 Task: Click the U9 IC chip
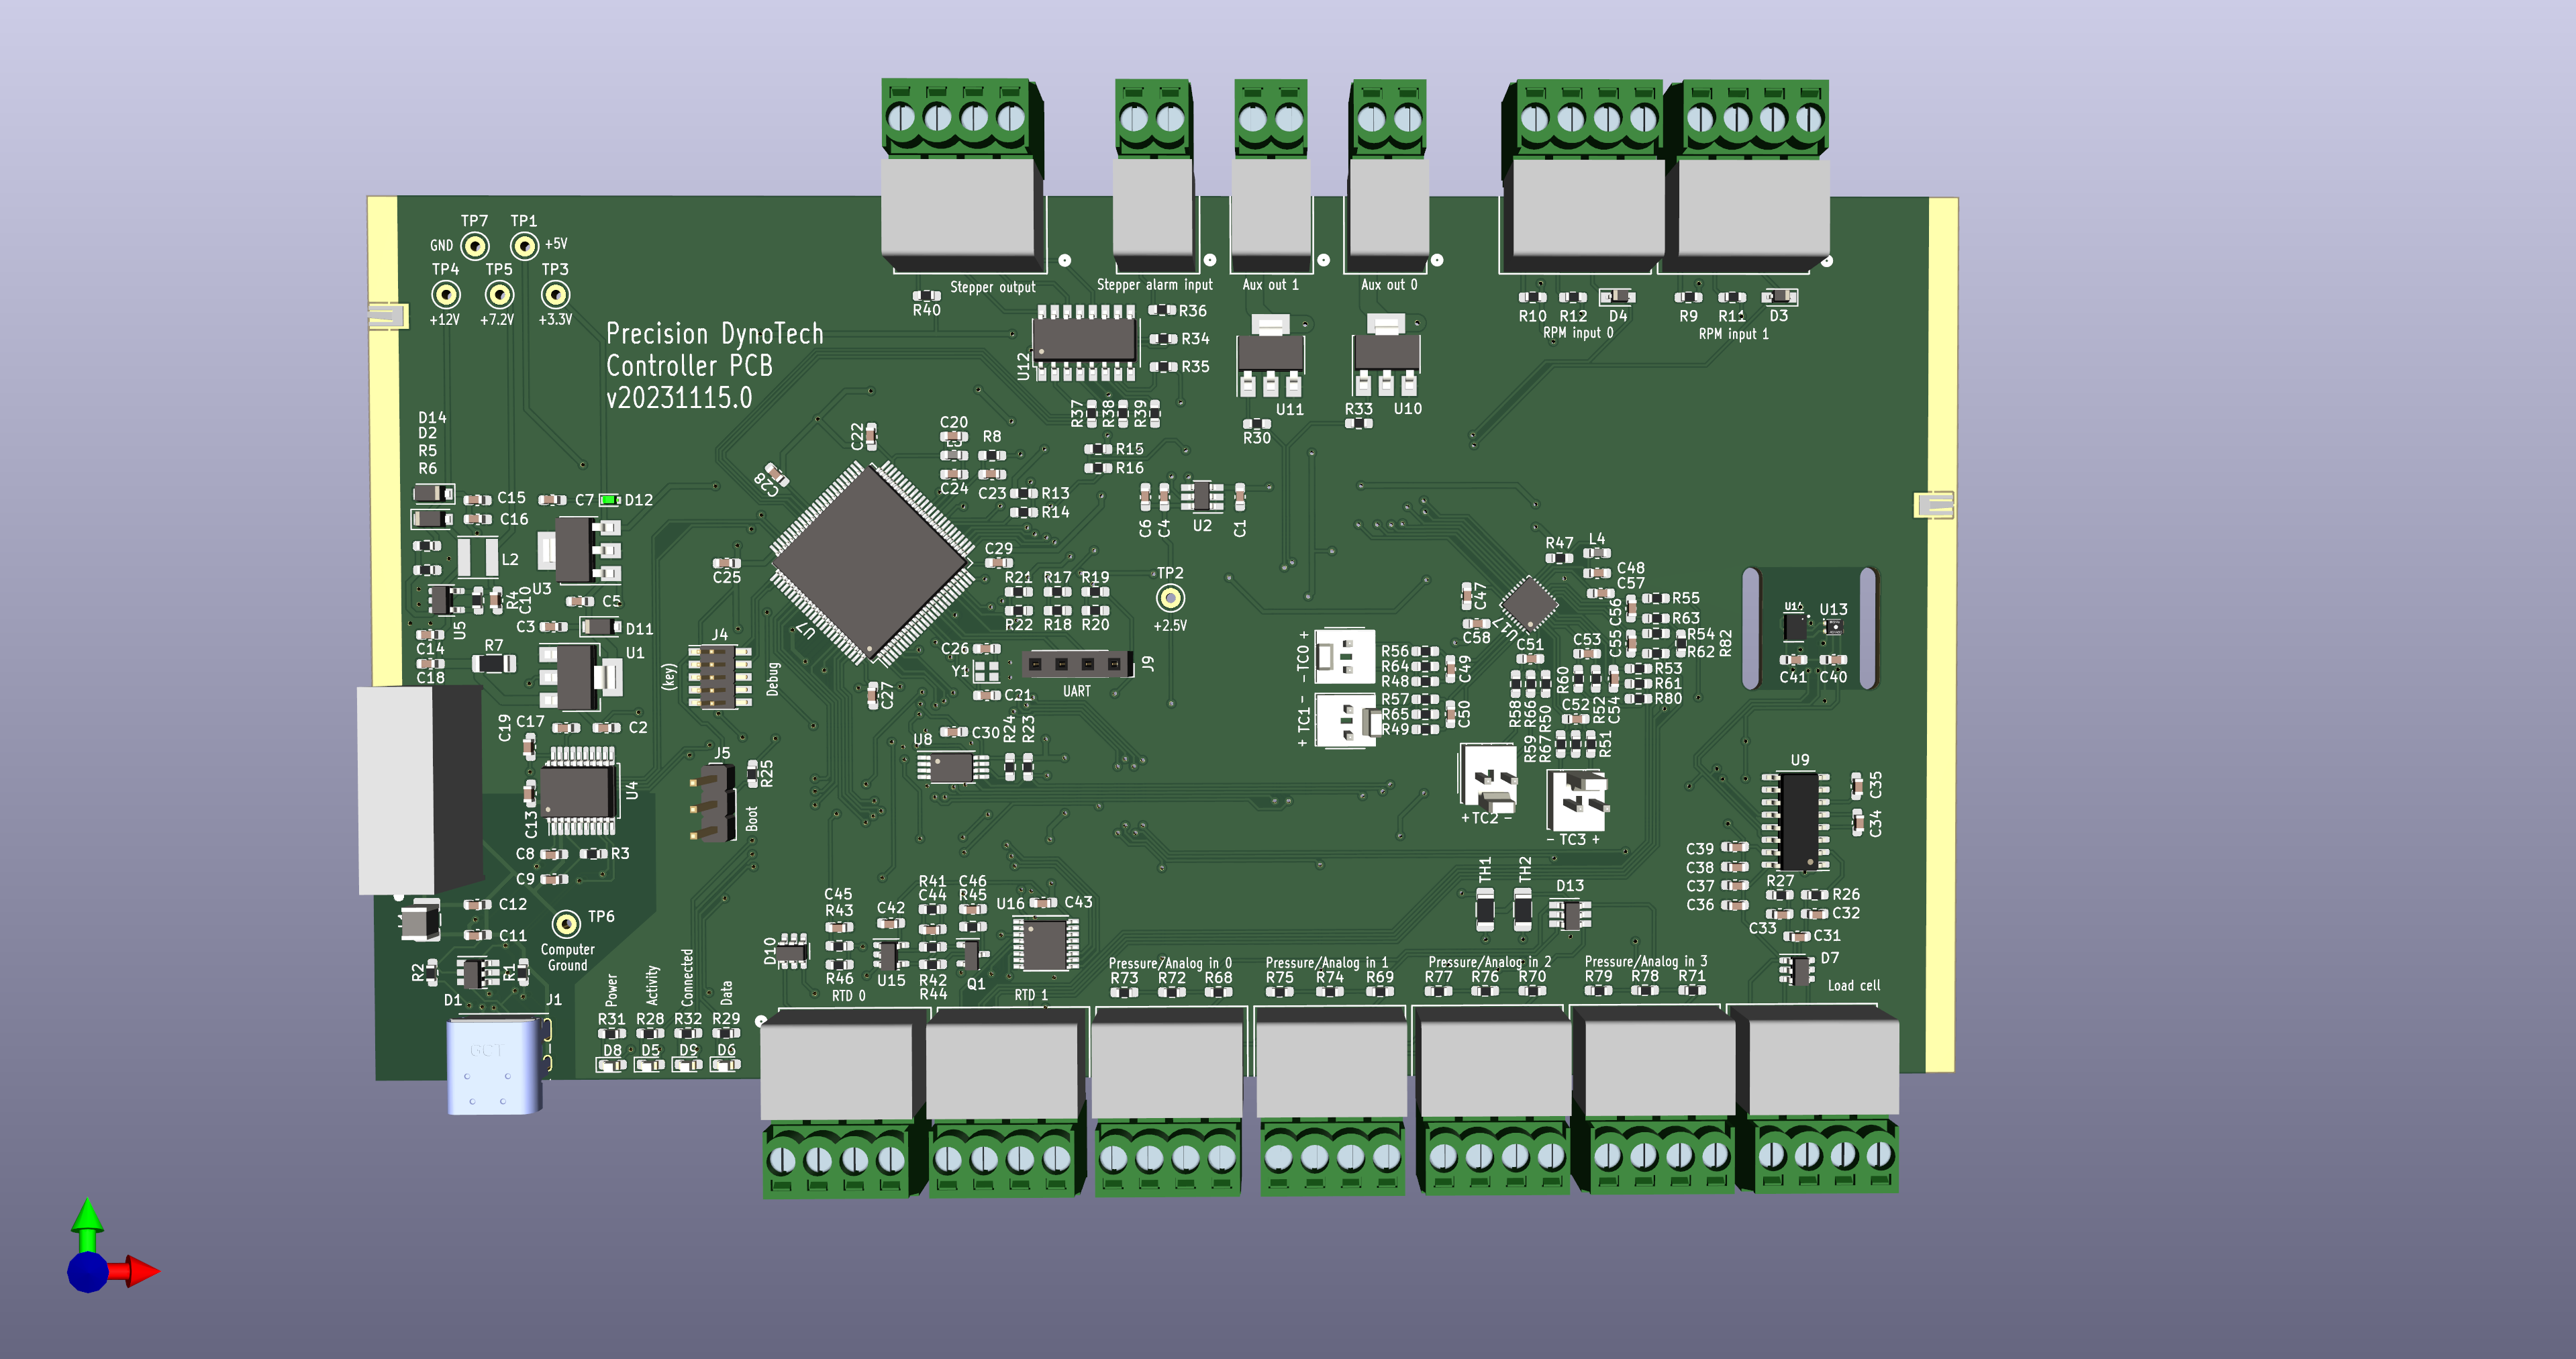click(x=1798, y=820)
